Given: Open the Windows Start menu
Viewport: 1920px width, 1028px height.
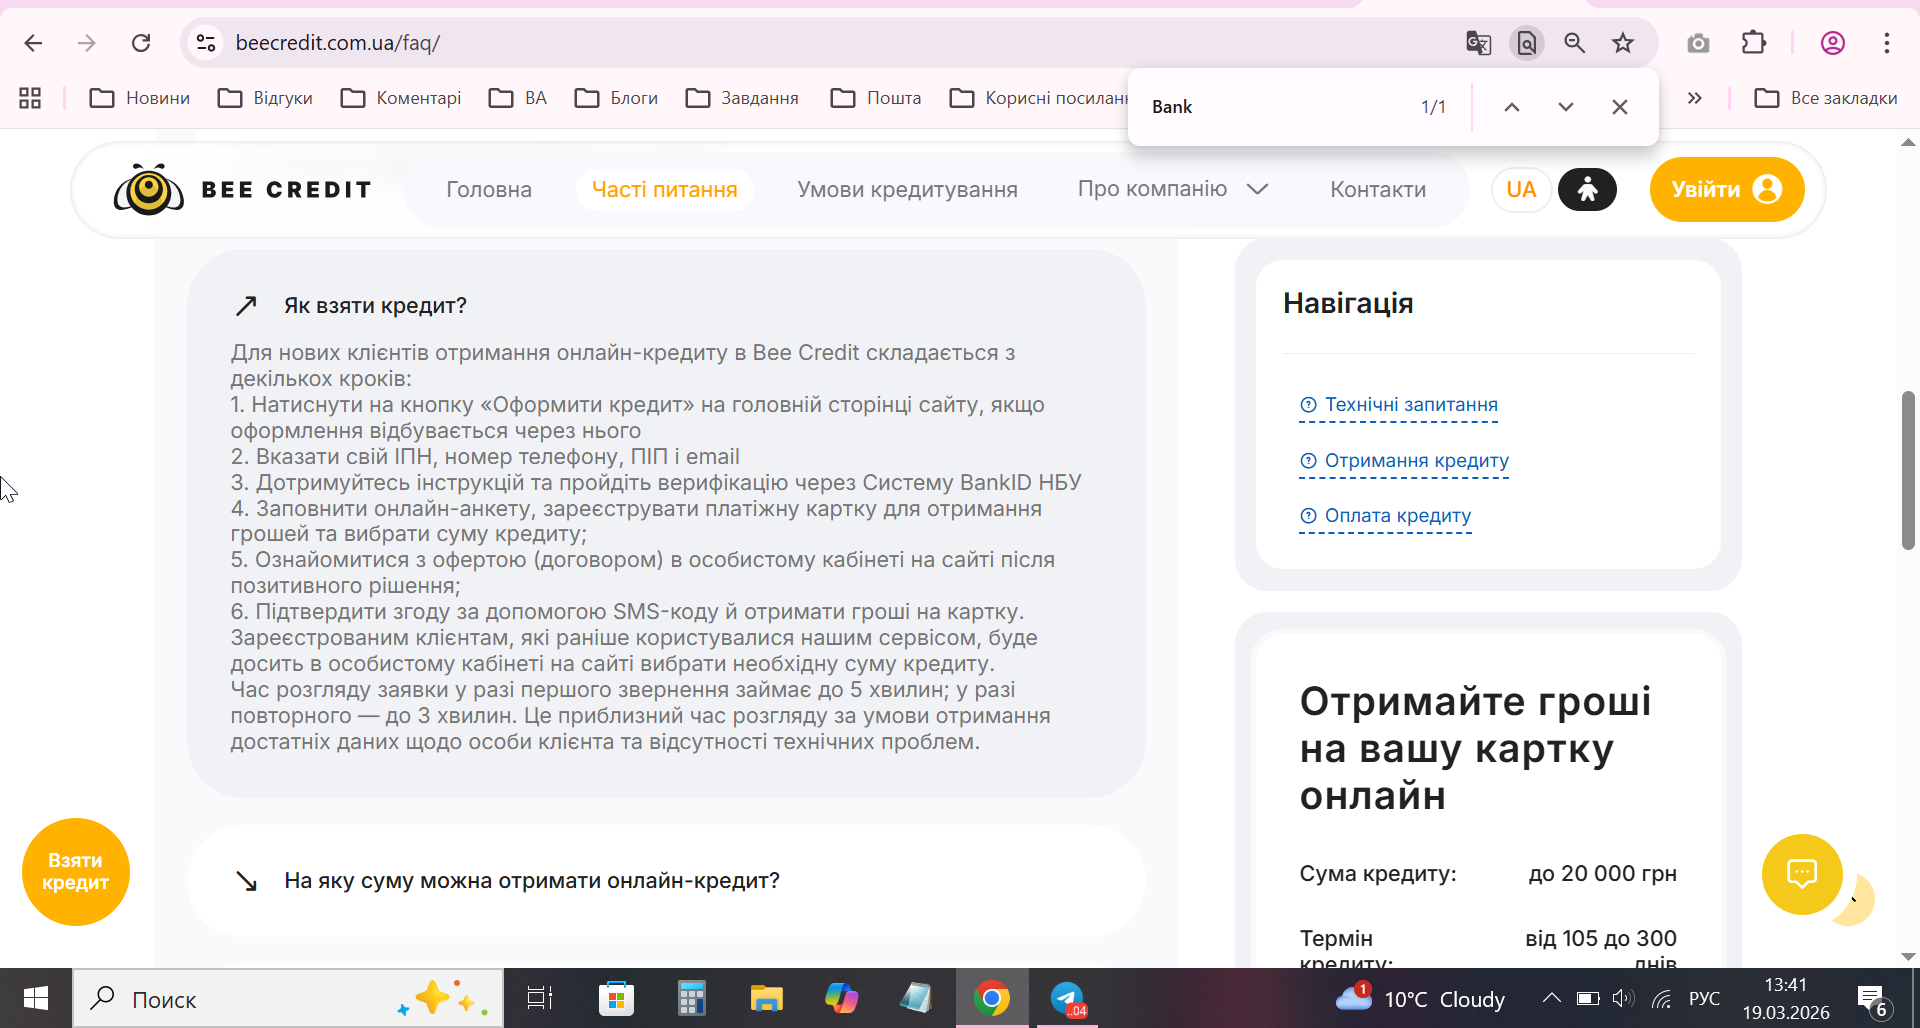Looking at the screenshot, I should [36, 998].
